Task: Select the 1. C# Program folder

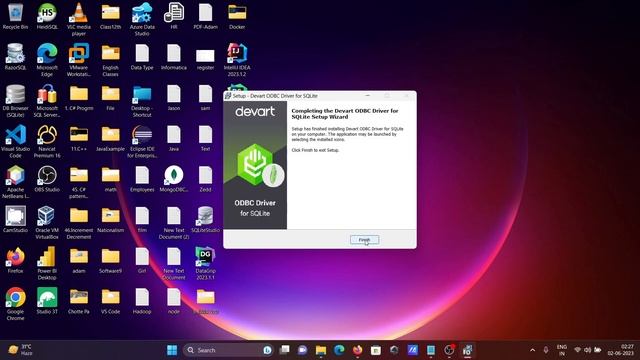Action: click(79, 98)
